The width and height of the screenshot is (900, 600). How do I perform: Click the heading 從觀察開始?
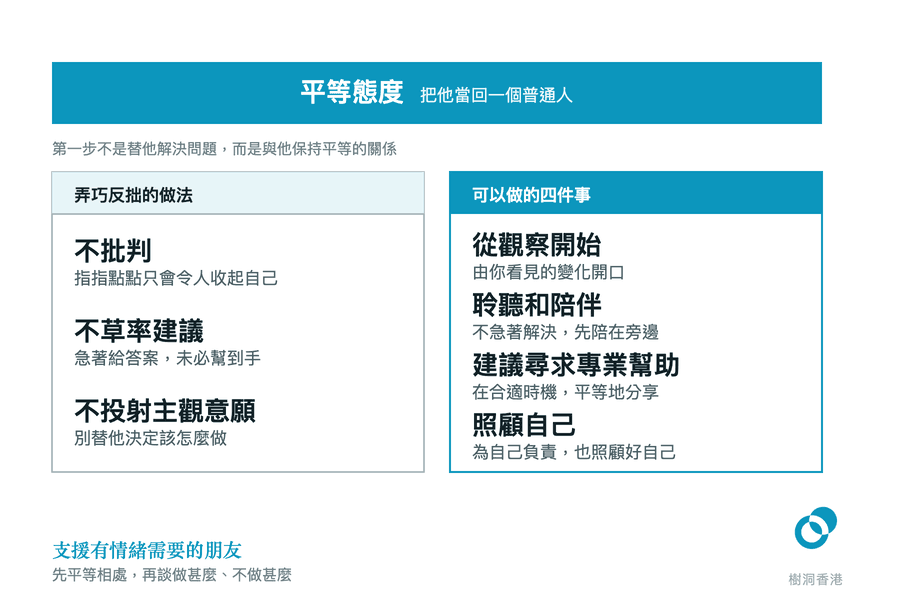pos(537,245)
